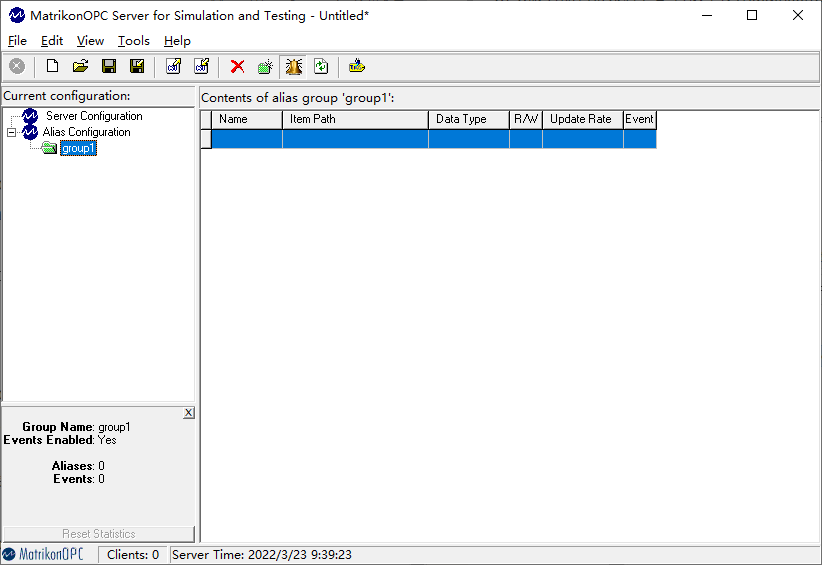Click the MatrikonOPC logo in status bar
This screenshot has width=822, height=565.
43,554
